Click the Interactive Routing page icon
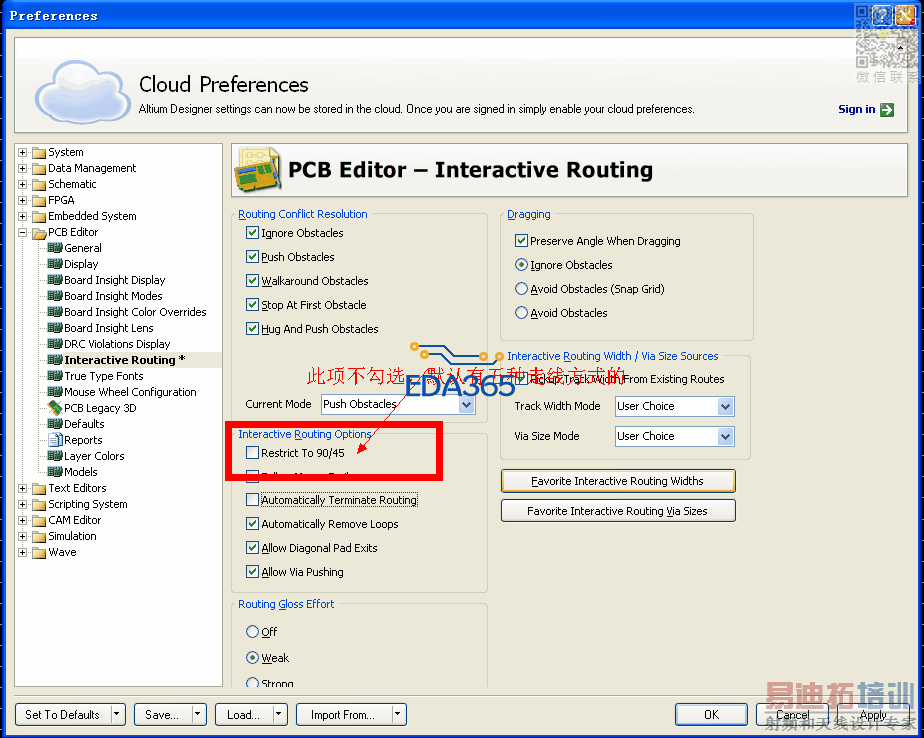 [x=55, y=360]
